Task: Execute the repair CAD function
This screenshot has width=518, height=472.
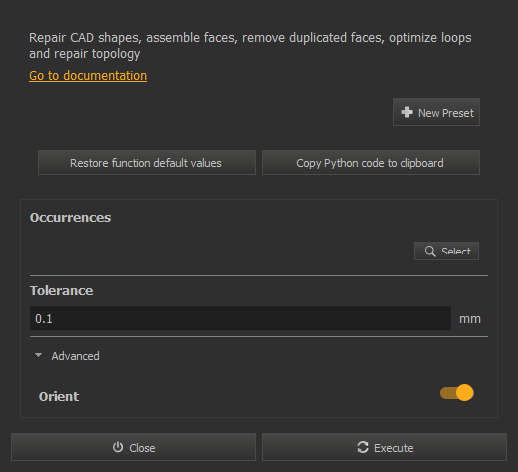Action: [x=384, y=447]
